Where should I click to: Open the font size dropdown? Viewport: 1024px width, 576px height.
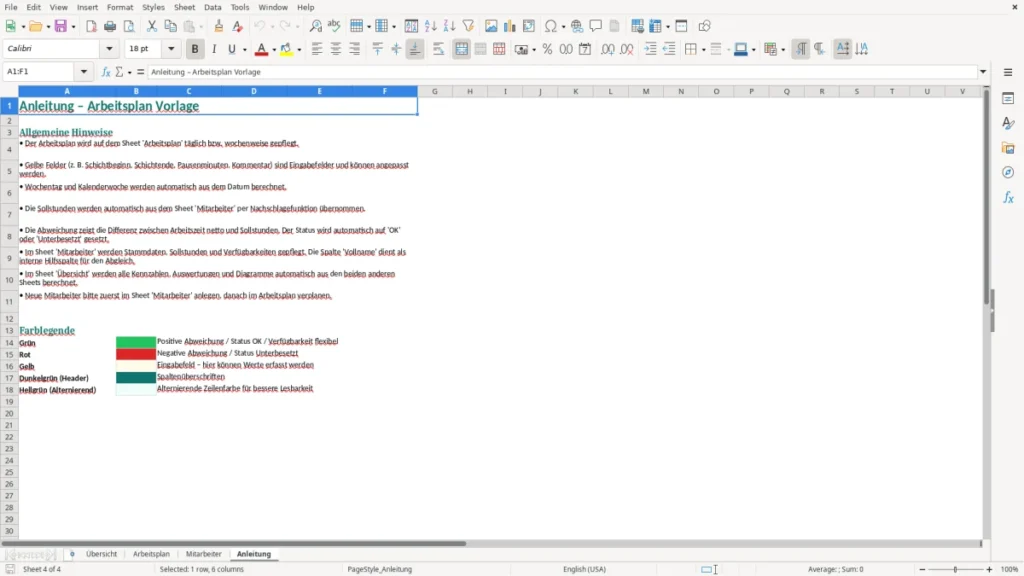click(171, 48)
